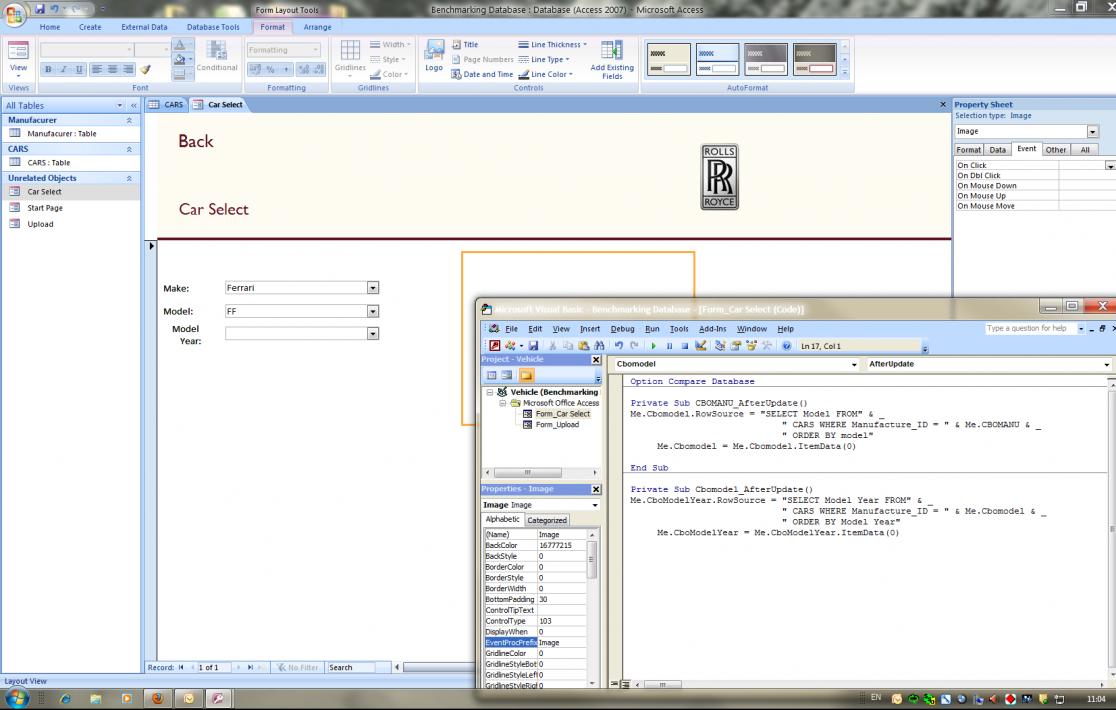
Task: Click the VBA Find binoculars icon
Action: 599,346
